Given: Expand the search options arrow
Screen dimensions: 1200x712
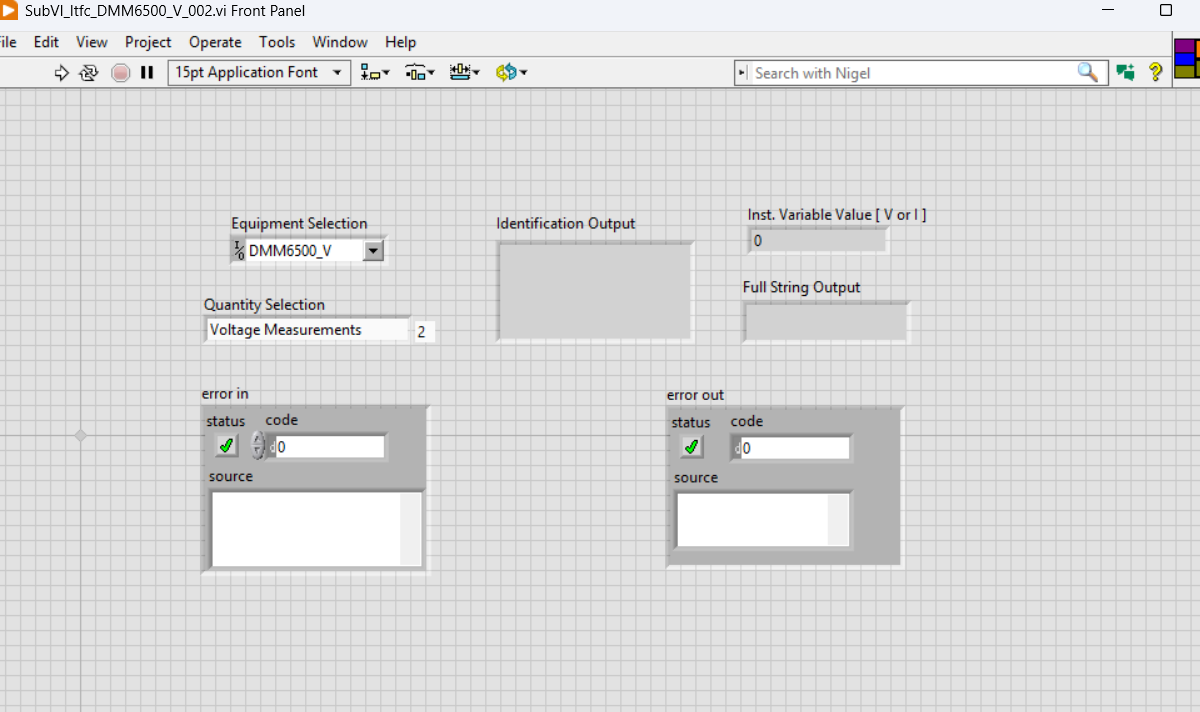Looking at the screenshot, I should (x=742, y=73).
